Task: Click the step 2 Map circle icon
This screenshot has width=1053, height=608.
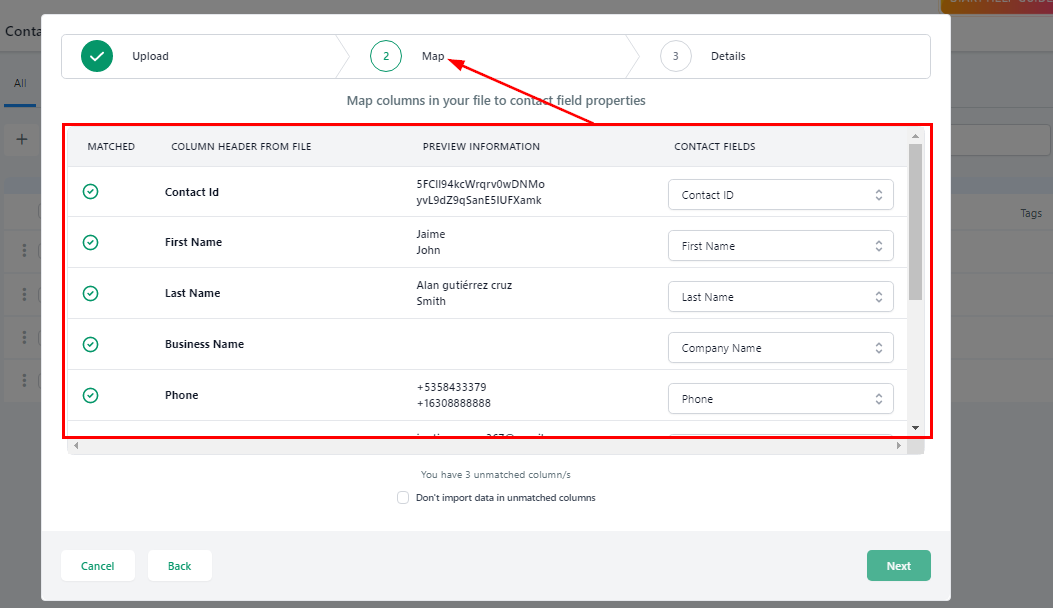Action: tap(386, 57)
